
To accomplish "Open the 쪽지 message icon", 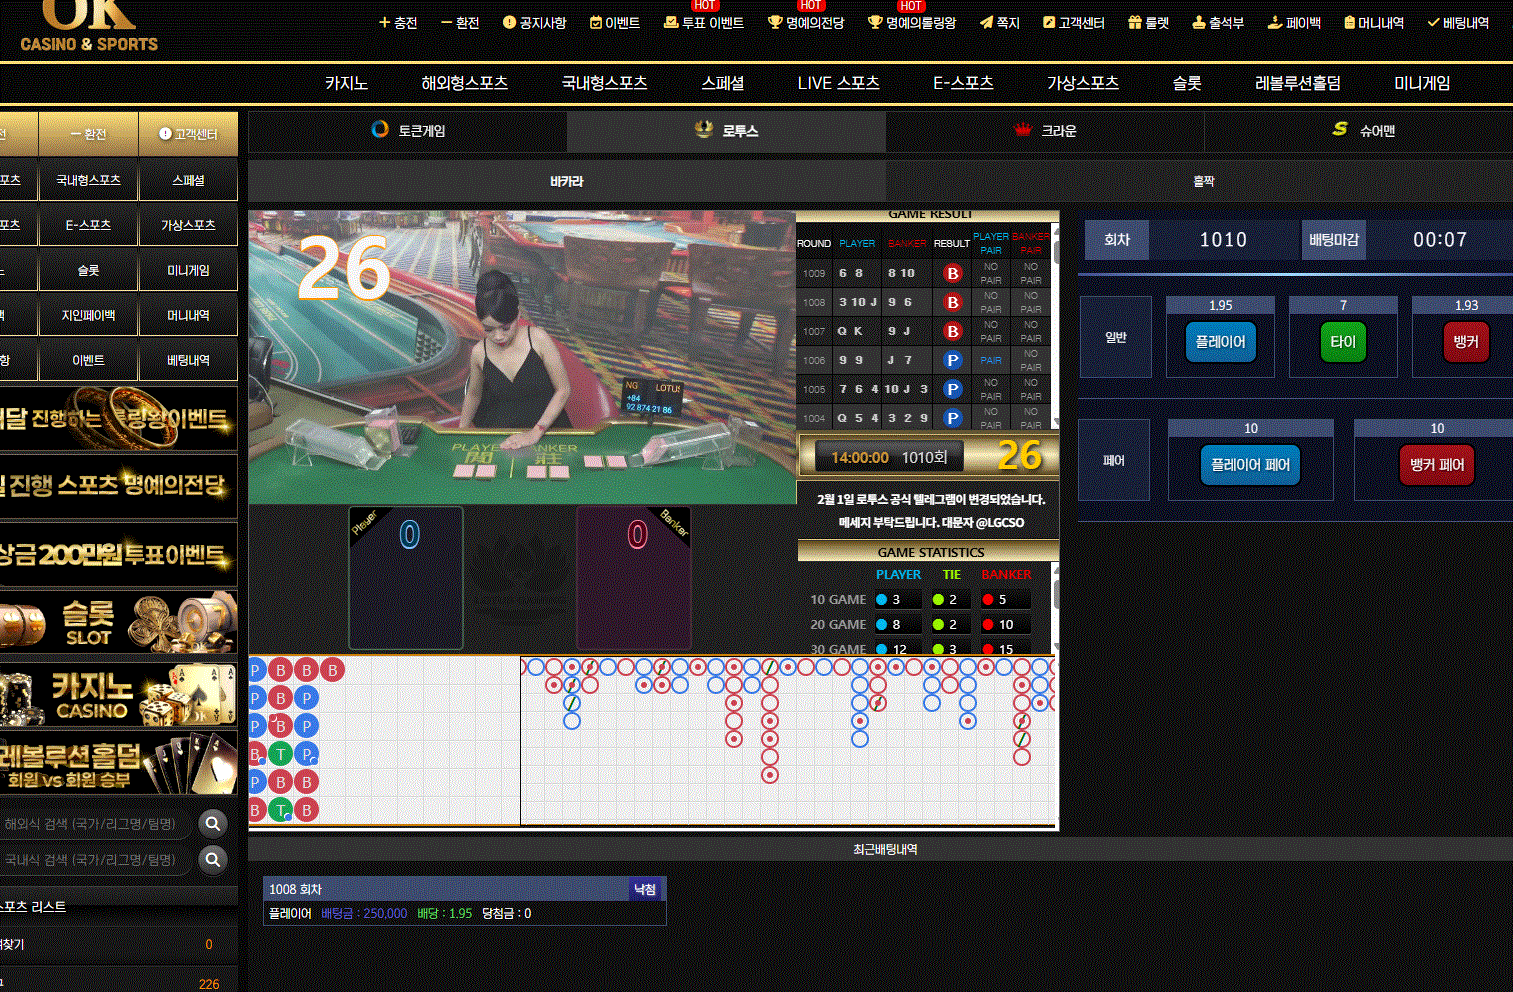I will point(986,22).
